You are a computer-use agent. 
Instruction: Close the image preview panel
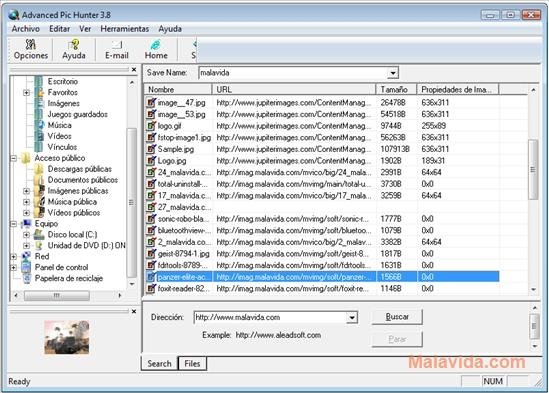point(134,311)
